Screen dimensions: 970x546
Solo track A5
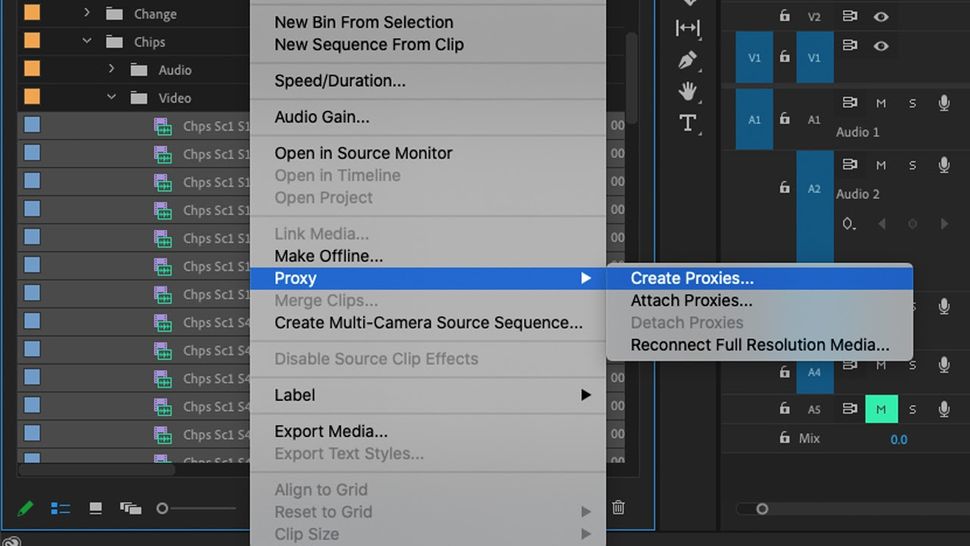click(x=912, y=409)
